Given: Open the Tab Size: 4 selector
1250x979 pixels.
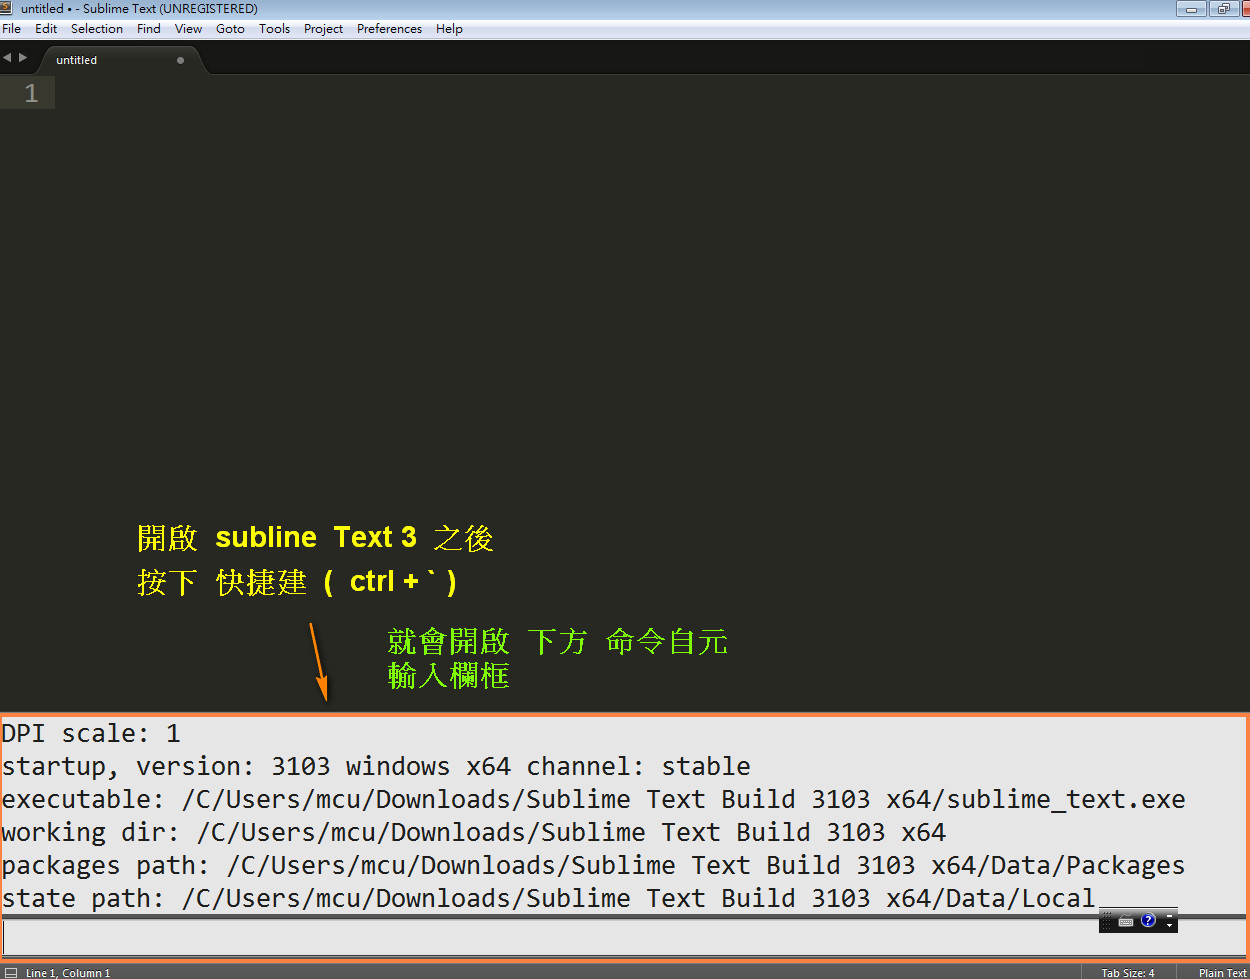Looking at the screenshot, I should [x=1128, y=972].
